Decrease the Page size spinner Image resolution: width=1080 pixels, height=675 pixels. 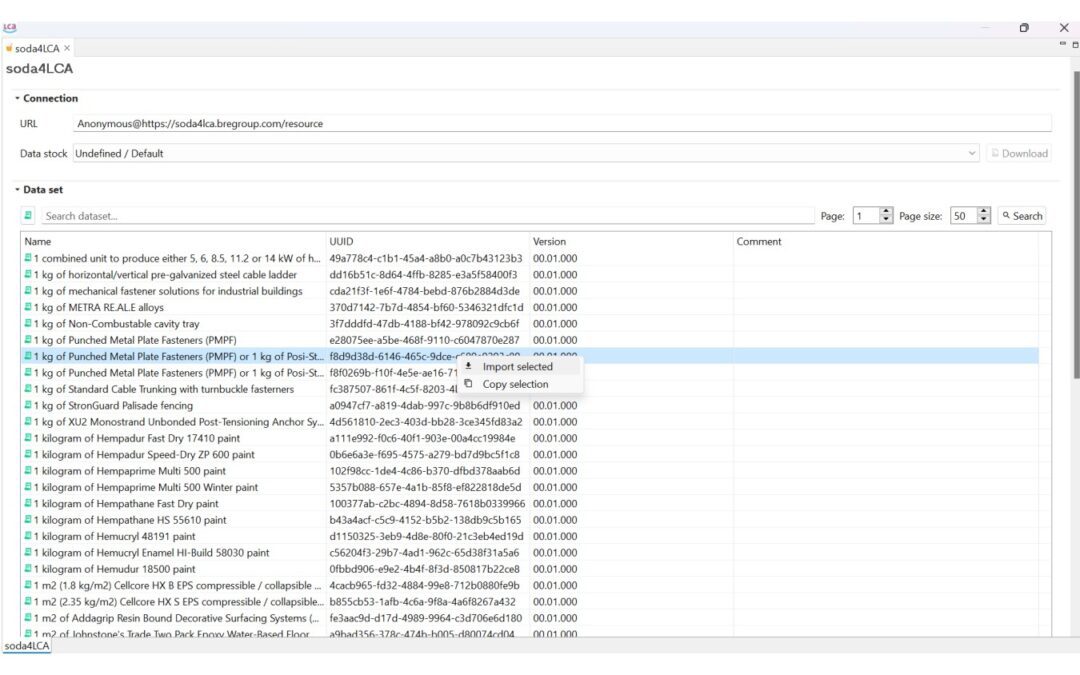point(983,220)
